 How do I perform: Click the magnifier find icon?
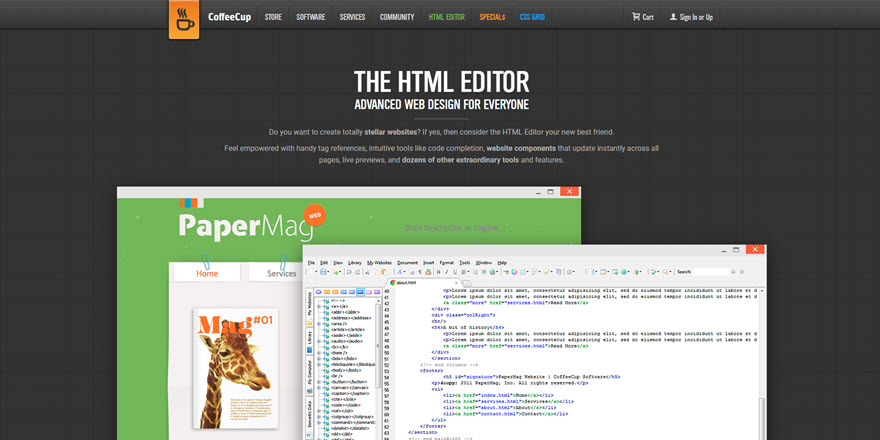click(666, 272)
